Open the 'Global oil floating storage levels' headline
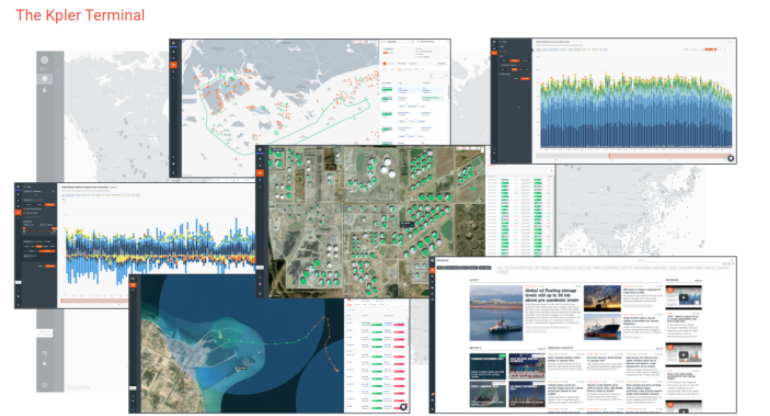Screen dimensions: 770x416 (x=551, y=295)
